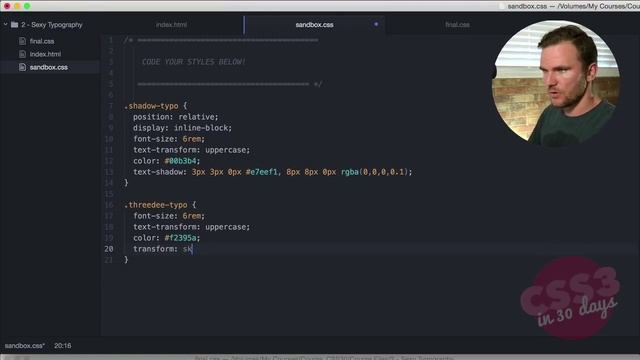Switch to the index.html tab
This screenshot has width=640, height=360.
171,24
